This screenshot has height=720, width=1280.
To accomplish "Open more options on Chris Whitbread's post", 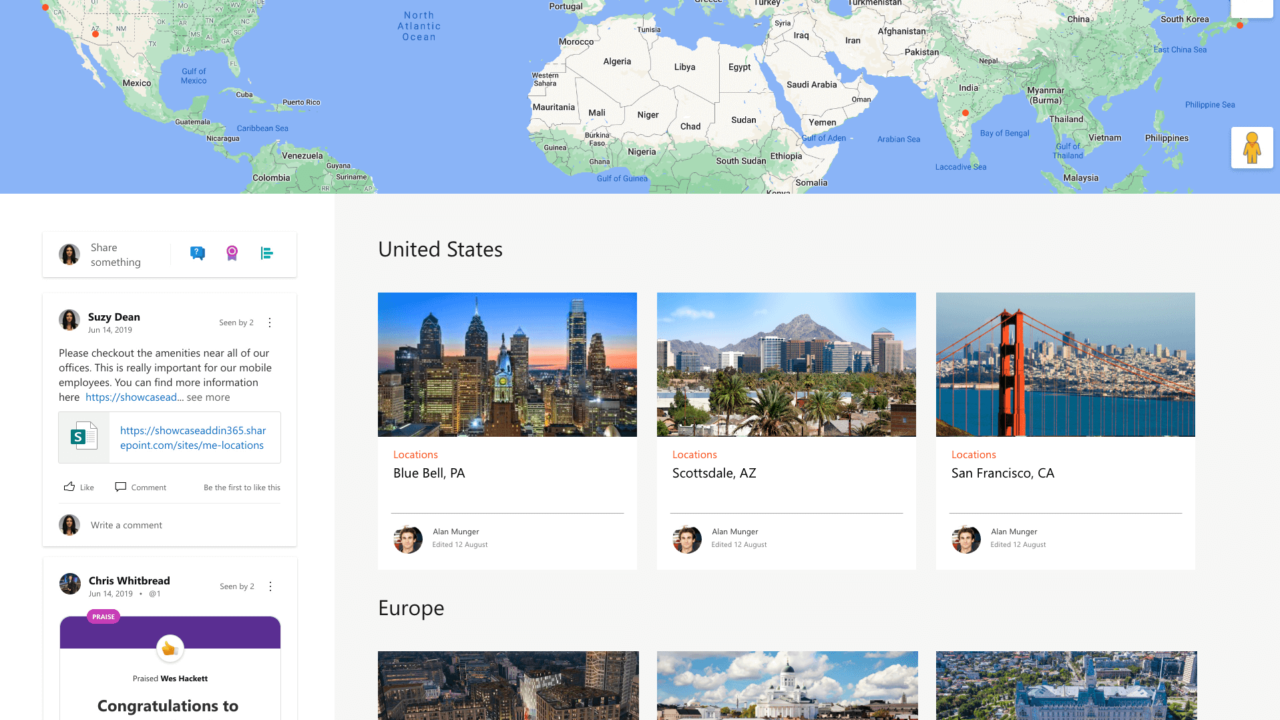I will (x=270, y=587).
